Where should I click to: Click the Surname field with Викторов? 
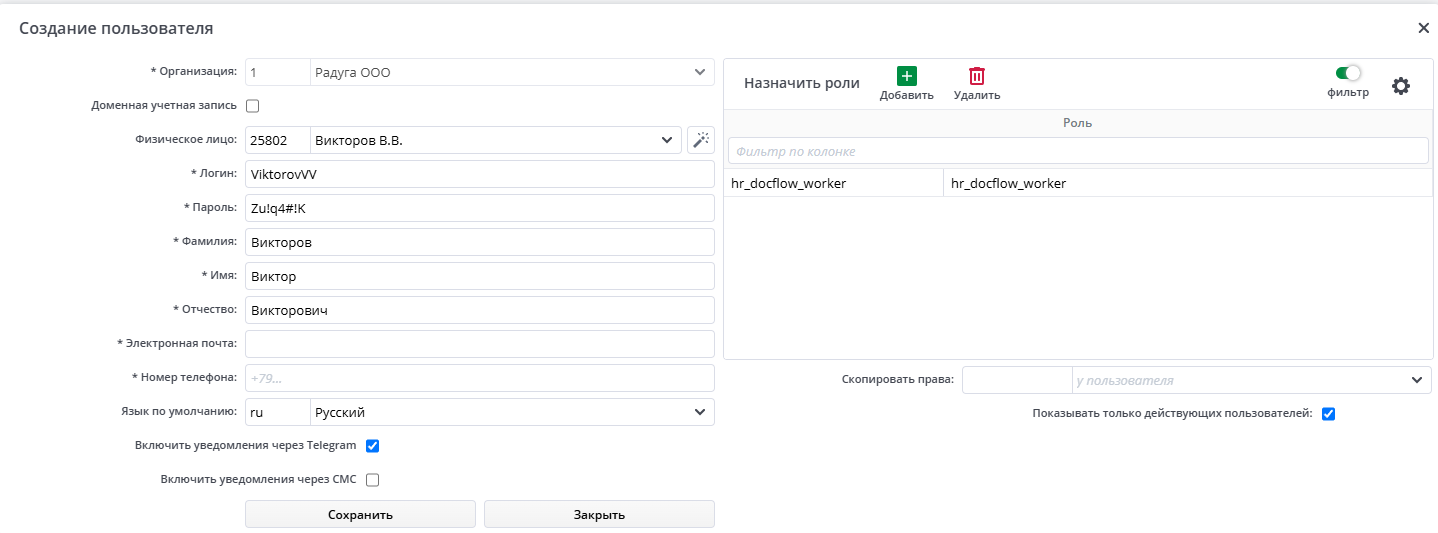coord(480,242)
